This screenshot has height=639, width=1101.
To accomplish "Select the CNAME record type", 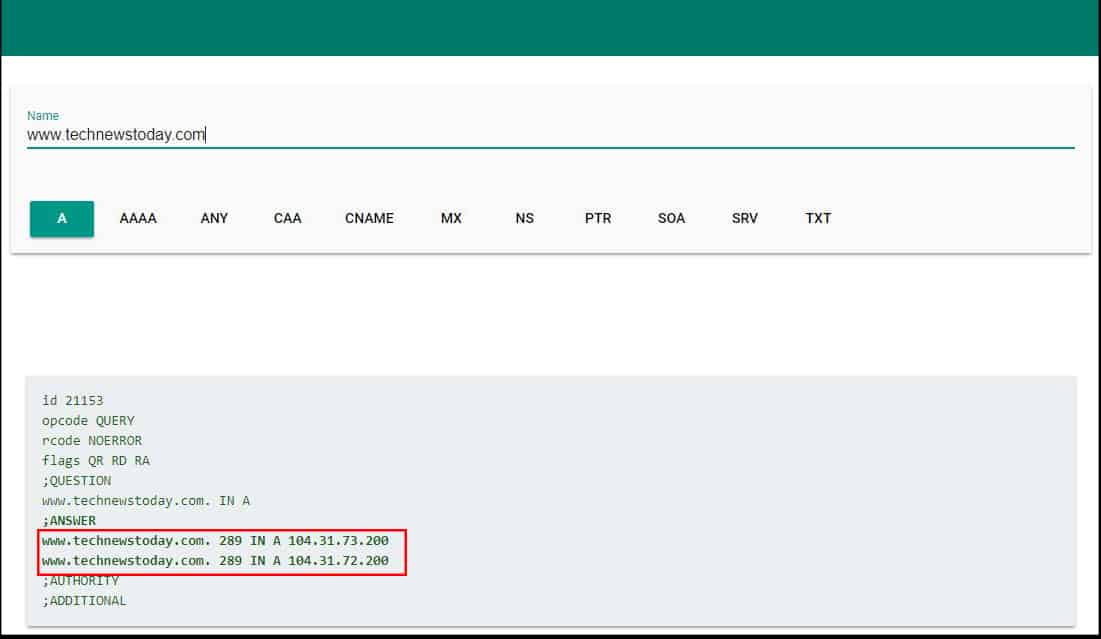I will click(x=369, y=218).
